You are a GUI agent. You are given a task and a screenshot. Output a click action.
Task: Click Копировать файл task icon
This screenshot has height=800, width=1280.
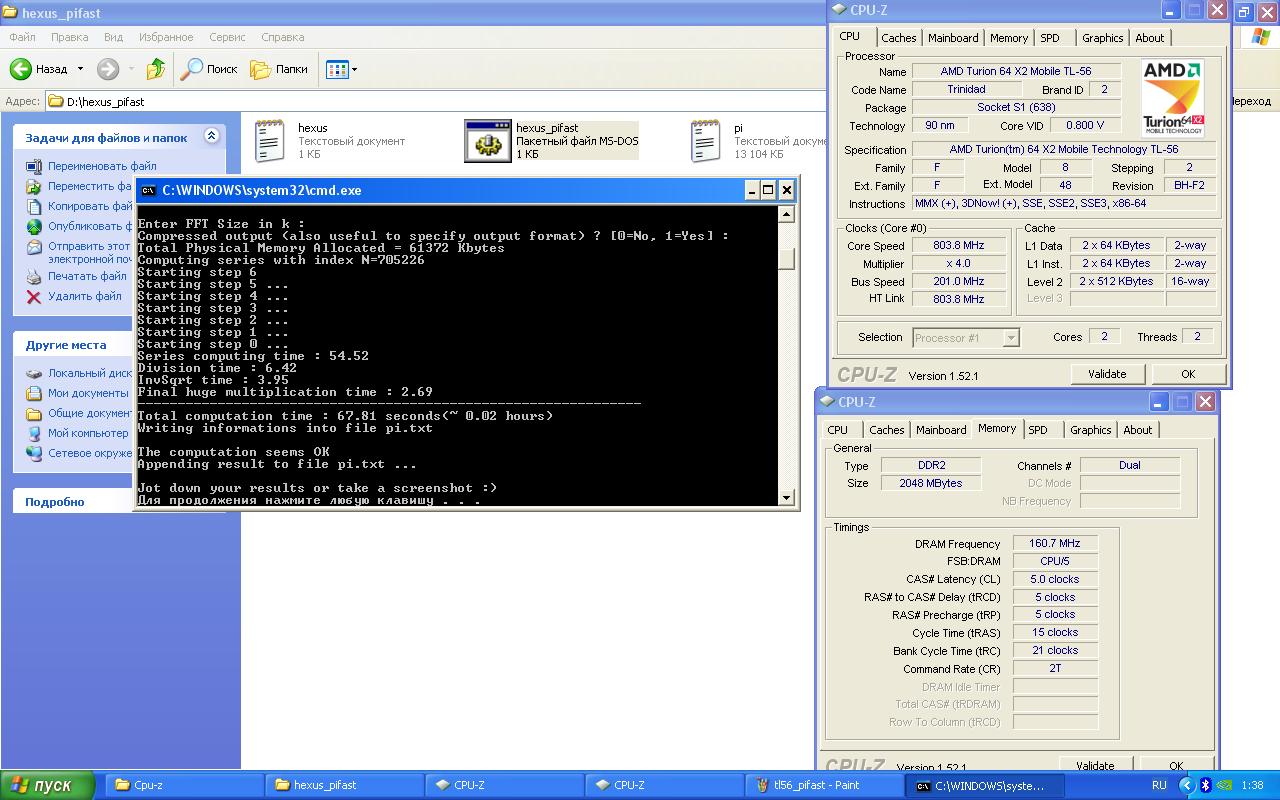tap(34, 206)
